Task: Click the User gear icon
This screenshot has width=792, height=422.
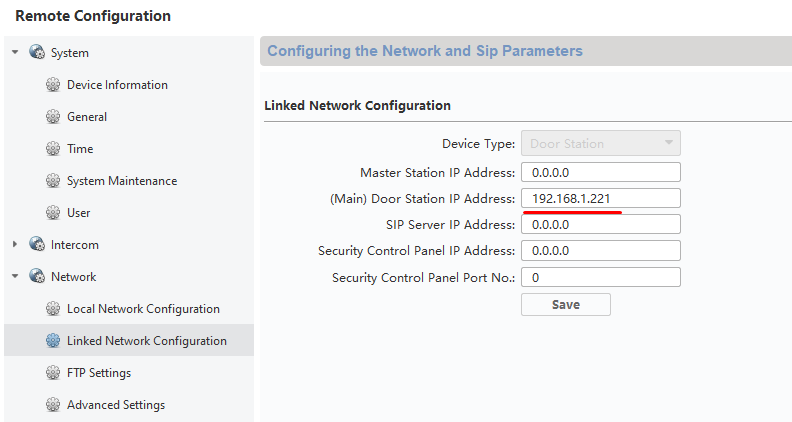Action: coord(53,213)
